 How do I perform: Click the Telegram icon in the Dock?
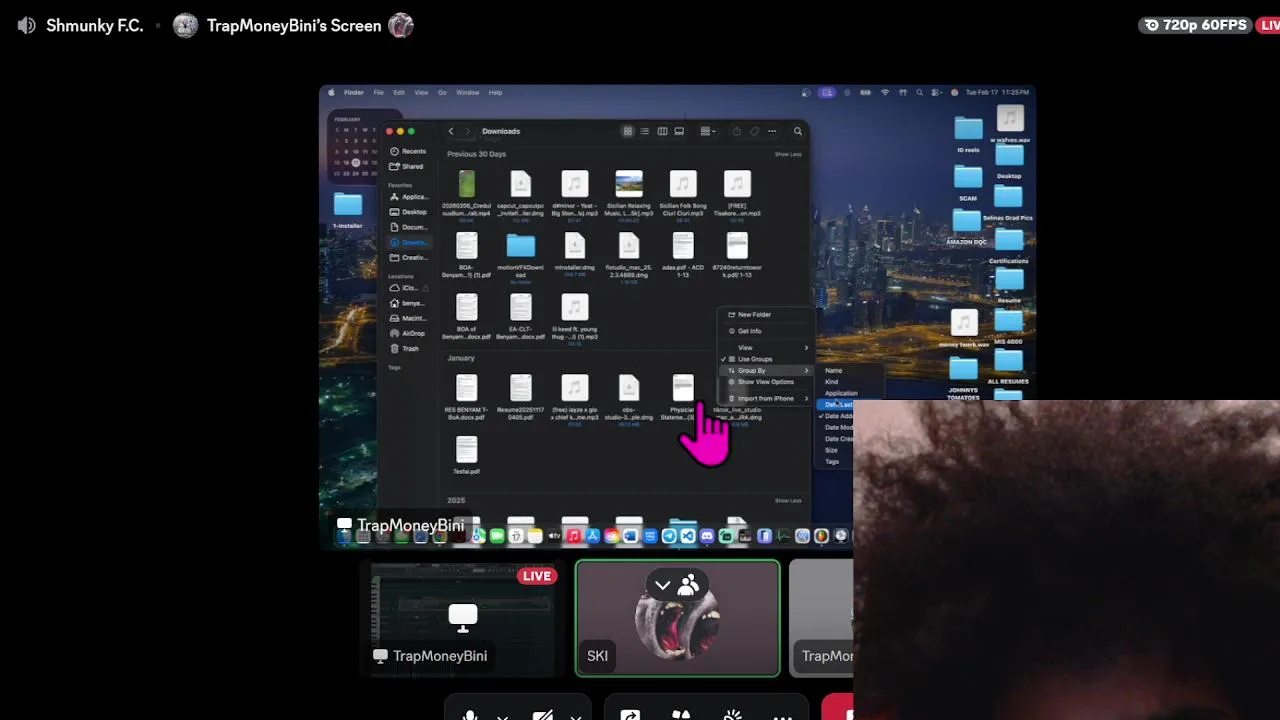coord(669,536)
